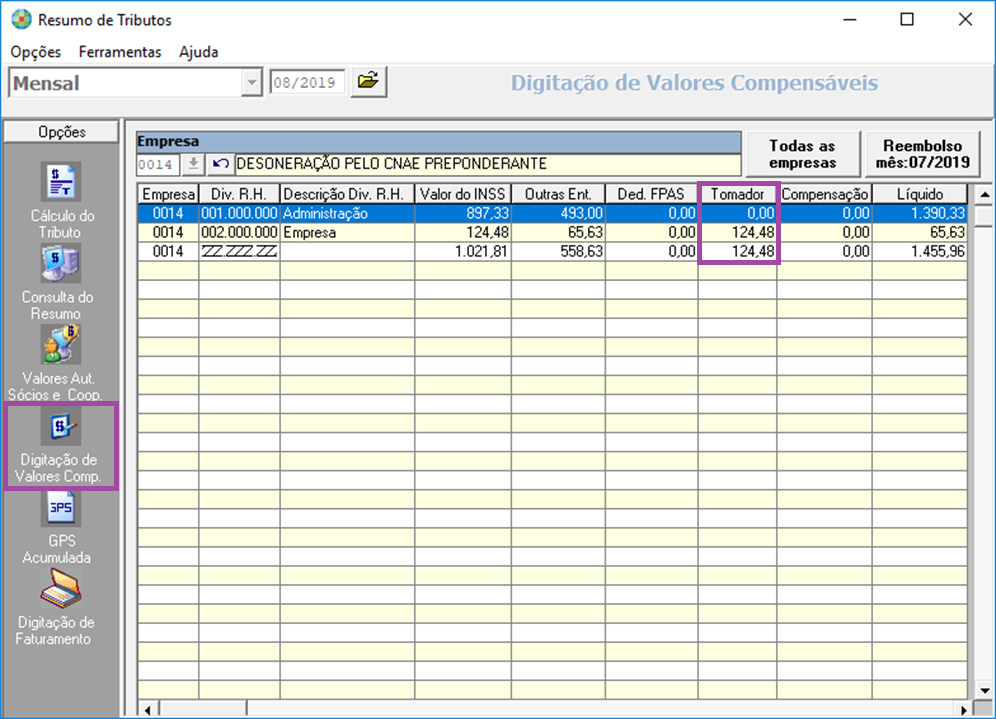
Task: Click the Empresa column header
Action: [168, 194]
